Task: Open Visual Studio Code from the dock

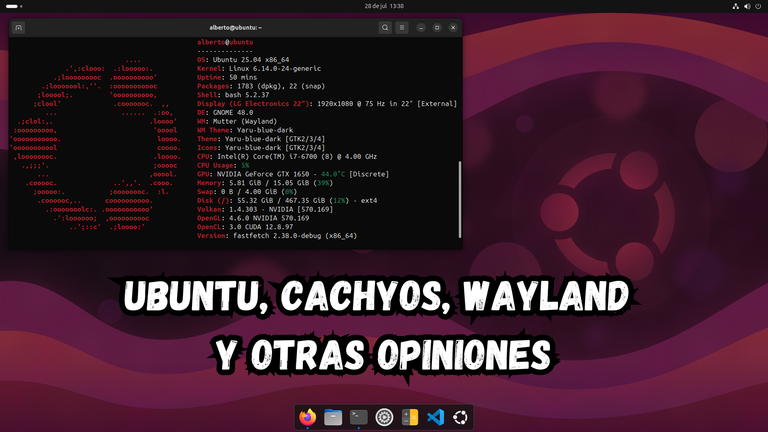Action: click(435, 417)
